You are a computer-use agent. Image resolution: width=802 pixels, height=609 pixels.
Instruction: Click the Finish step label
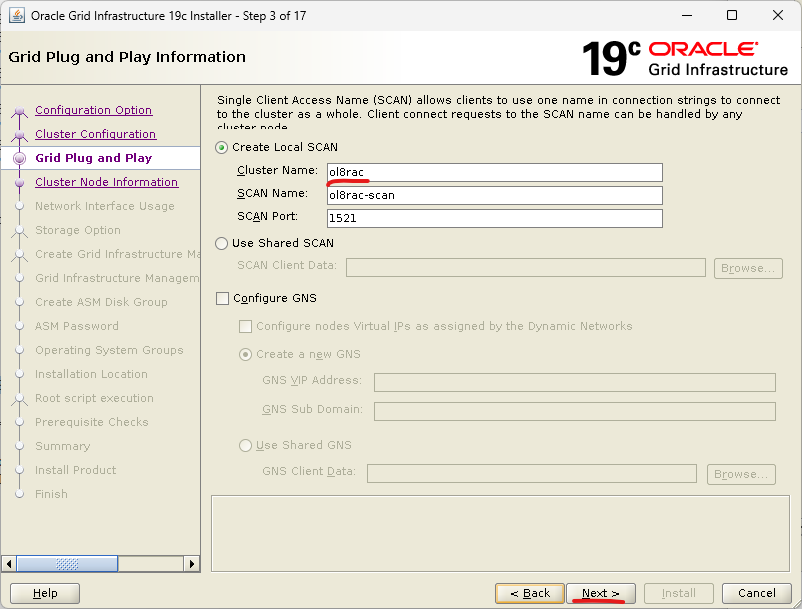pos(51,494)
